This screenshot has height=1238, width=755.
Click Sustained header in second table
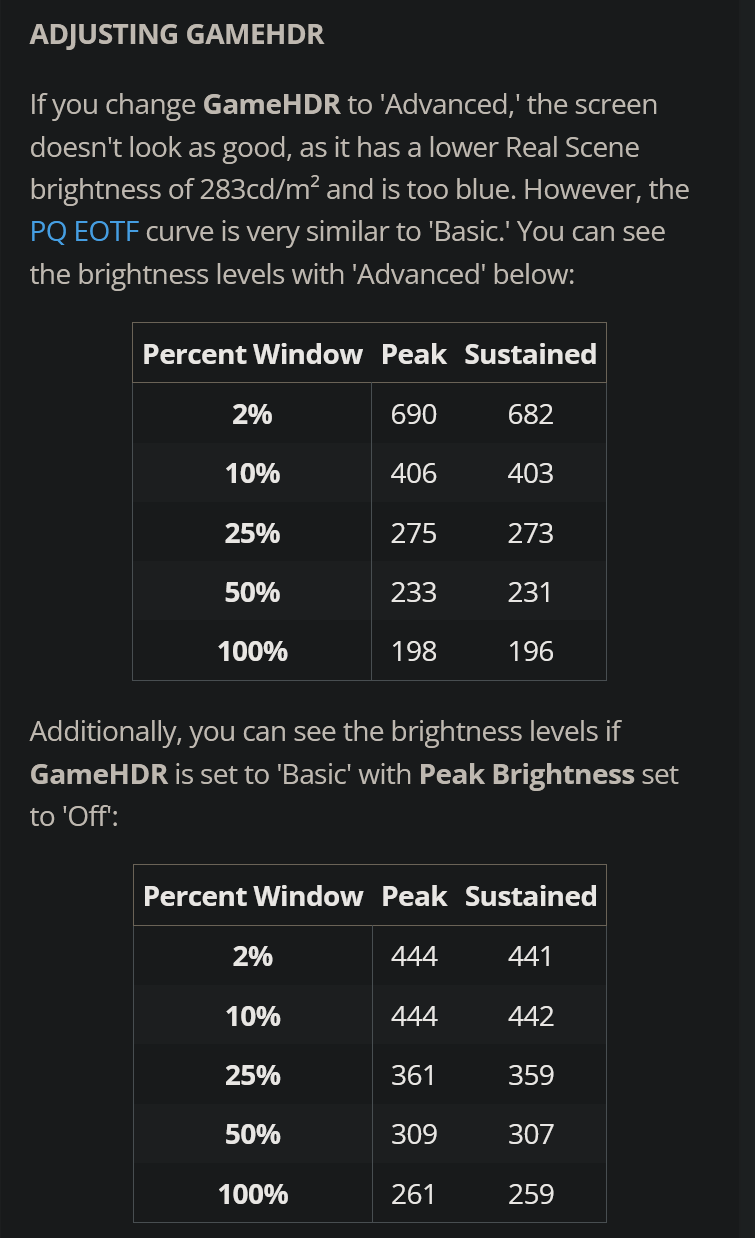(x=530, y=896)
